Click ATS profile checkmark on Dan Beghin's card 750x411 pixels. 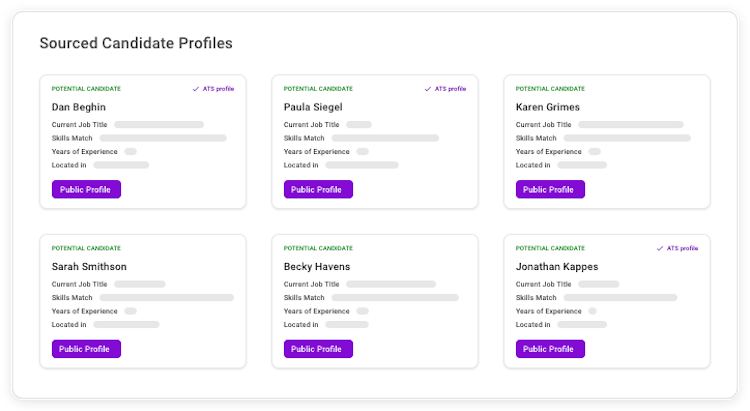(x=196, y=89)
